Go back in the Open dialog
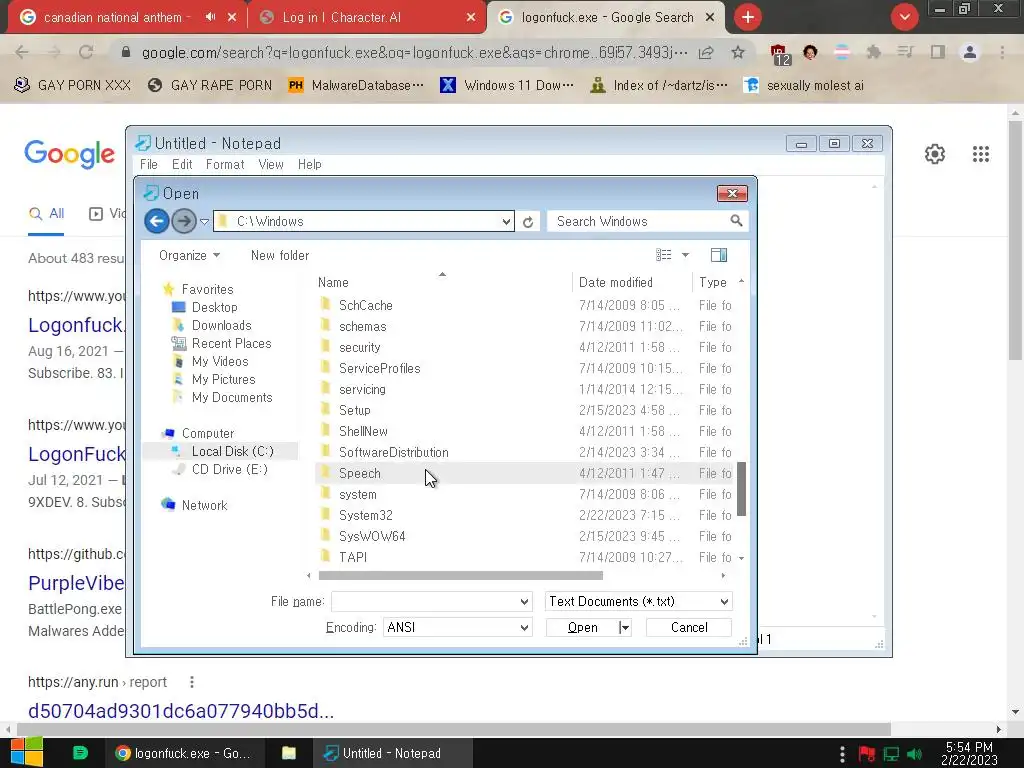The height and width of the screenshot is (768, 1024). coord(157,221)
